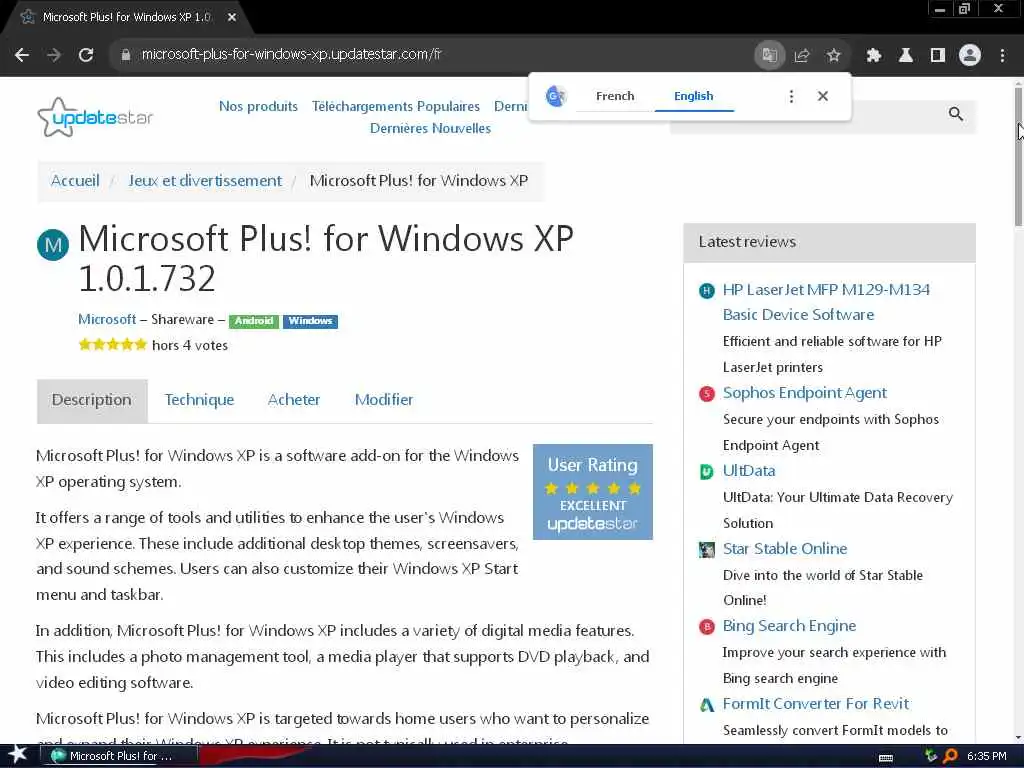The height and width of the screenshot is (768, 1024).
Task: Click the FormIt Converter icon
Action: click(707, 705)
